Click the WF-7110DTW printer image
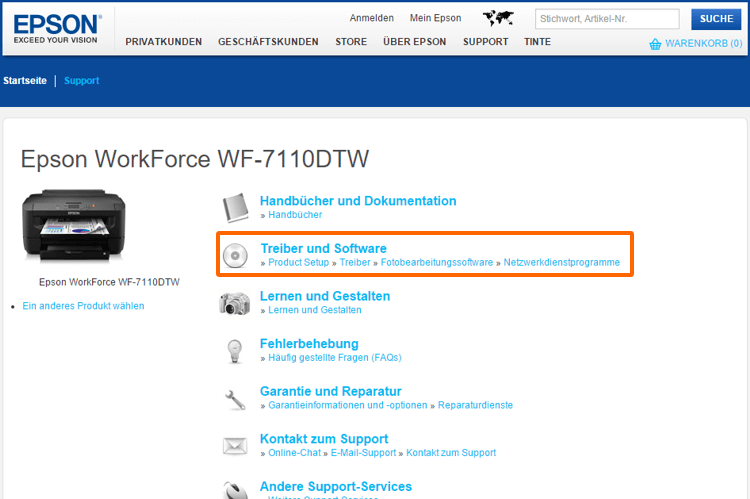Screen dimensions: 750x499 click(x=74, y=225)
